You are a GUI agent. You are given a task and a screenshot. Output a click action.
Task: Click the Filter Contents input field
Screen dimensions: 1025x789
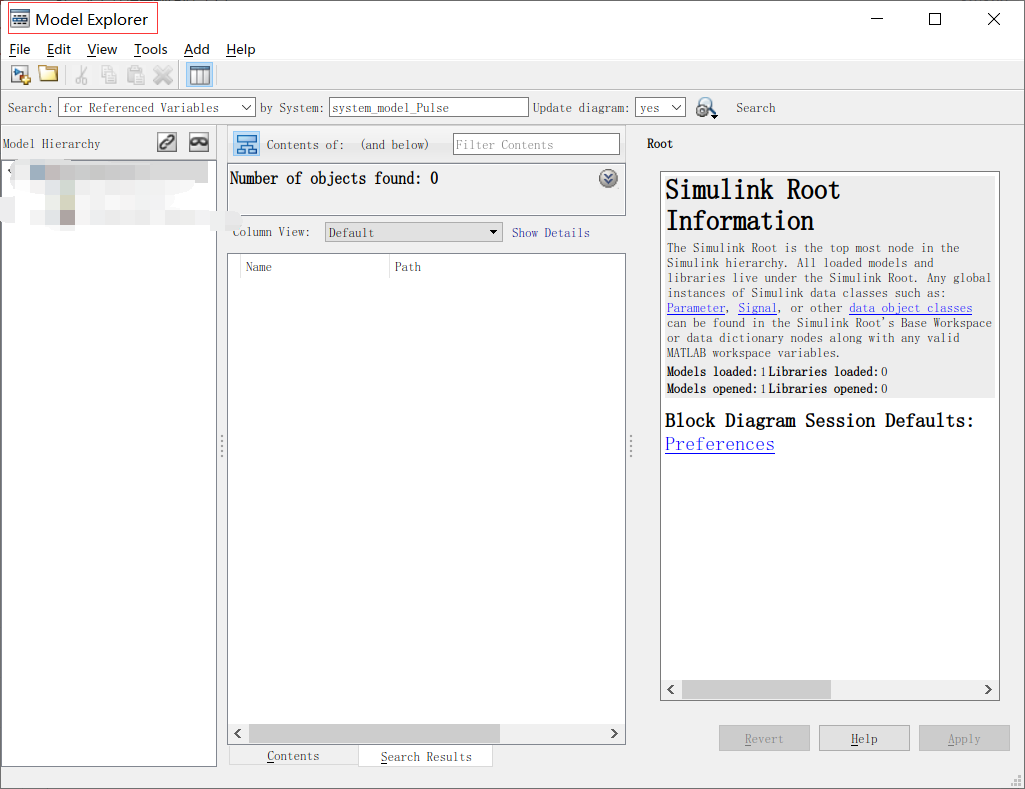click(x=536, y=144)
